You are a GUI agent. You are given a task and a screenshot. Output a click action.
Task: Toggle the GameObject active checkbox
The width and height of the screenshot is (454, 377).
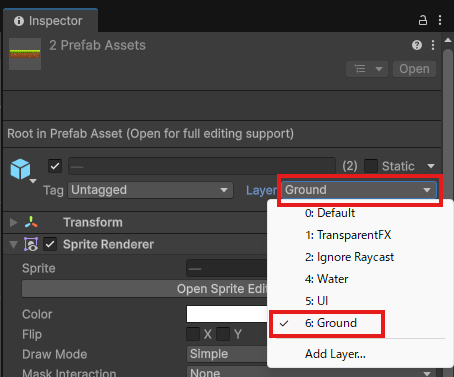pos(55,166)
